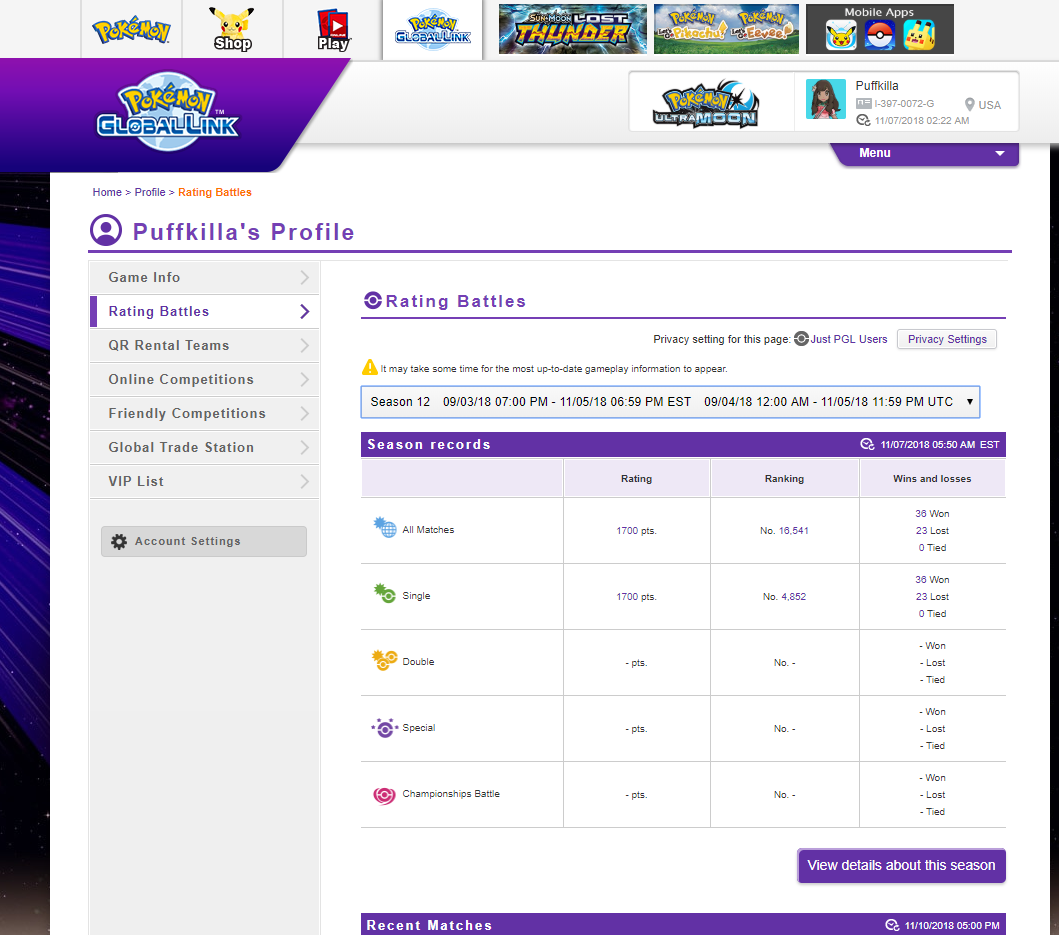Follow the Home breadcrumb link
The image size is (1059, 935).
click(x=107, y=192)
